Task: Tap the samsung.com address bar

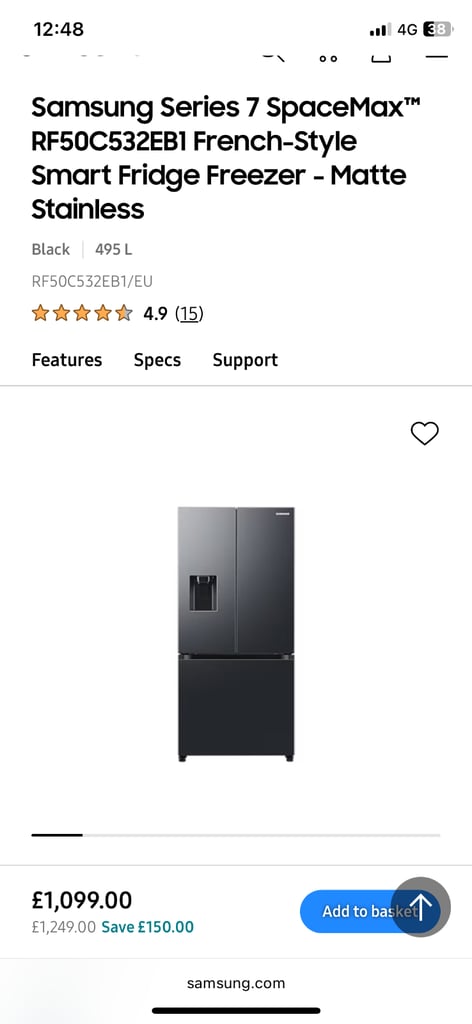Action: (236, 983)
